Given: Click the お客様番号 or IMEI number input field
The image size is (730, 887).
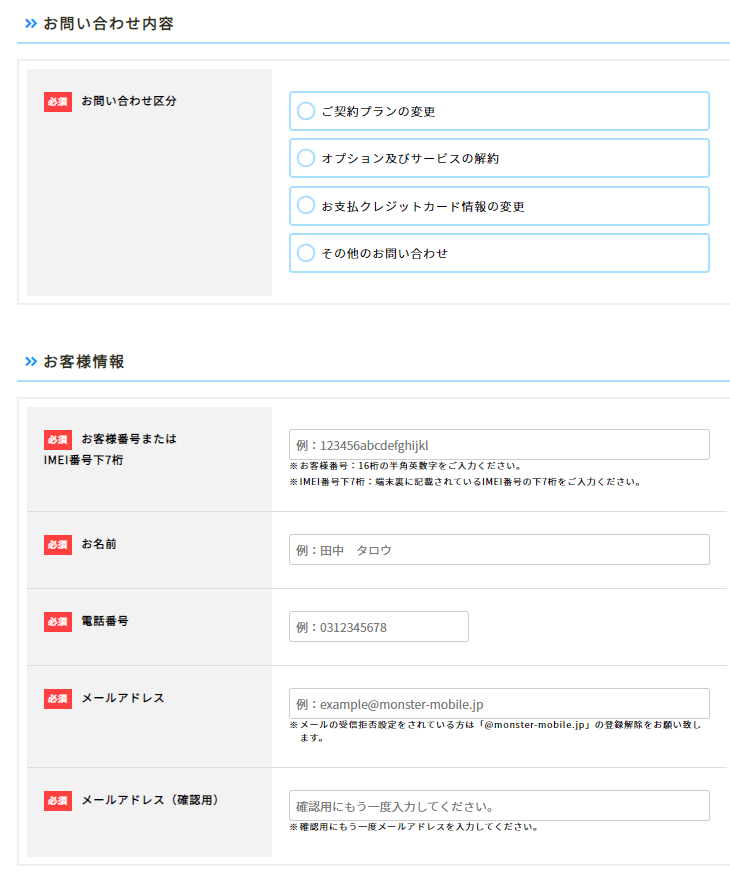Looking at the screenshot, I should [x=499, y=445].
